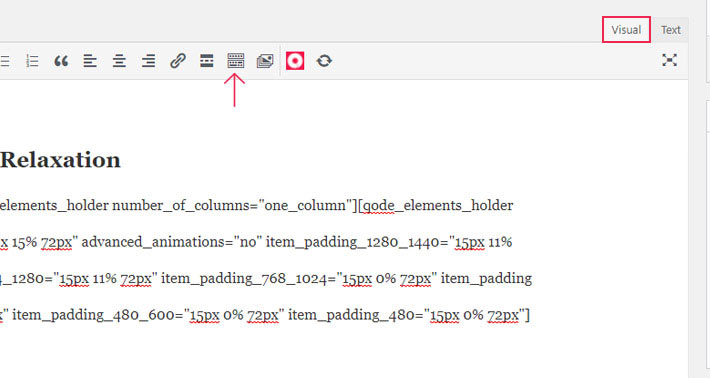Click the numbered list icon
Image resolution: width=710 pixels, height=378 pixels.
[x=32, y=61]
